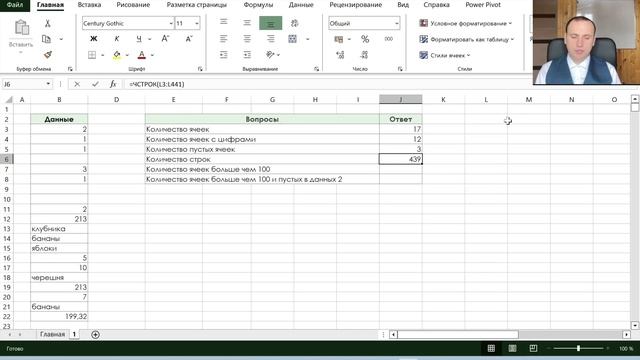
Task: Select sheet tab Главная
Action: pos(52,334)
